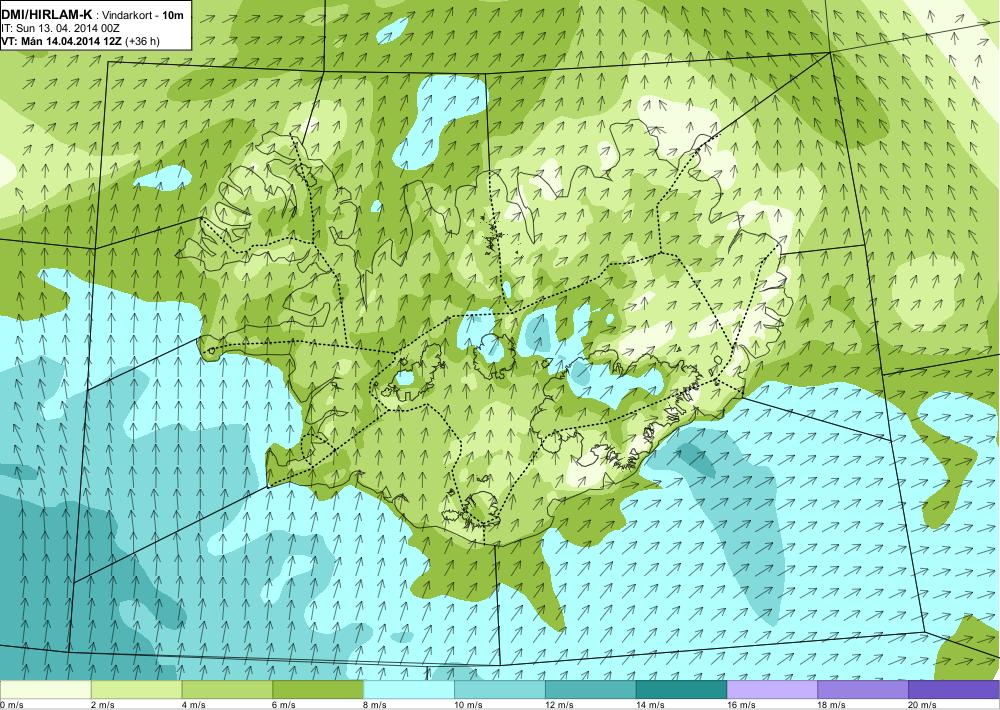Image resolution: width=1000 pixels, height=710 pixels.
Task: Click the "18 m/s" legend label
Action: (832, 705)
